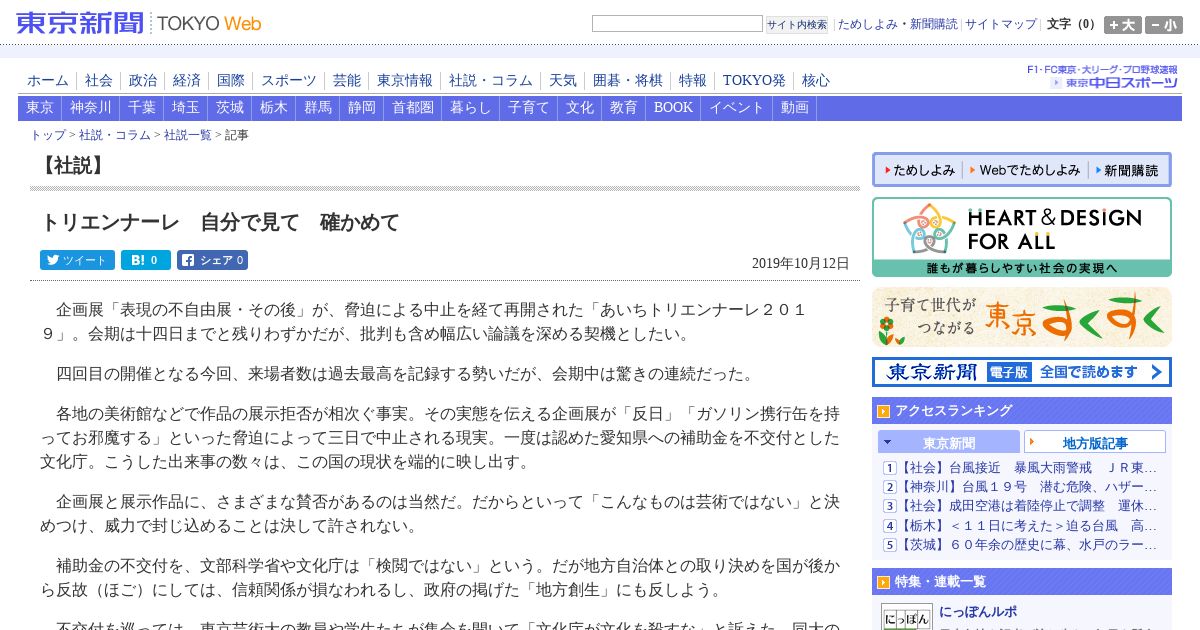Screen dimensions: 1200x630
Task: Open 東京新聞 電子版 banner
Action: coord(1022,372)
